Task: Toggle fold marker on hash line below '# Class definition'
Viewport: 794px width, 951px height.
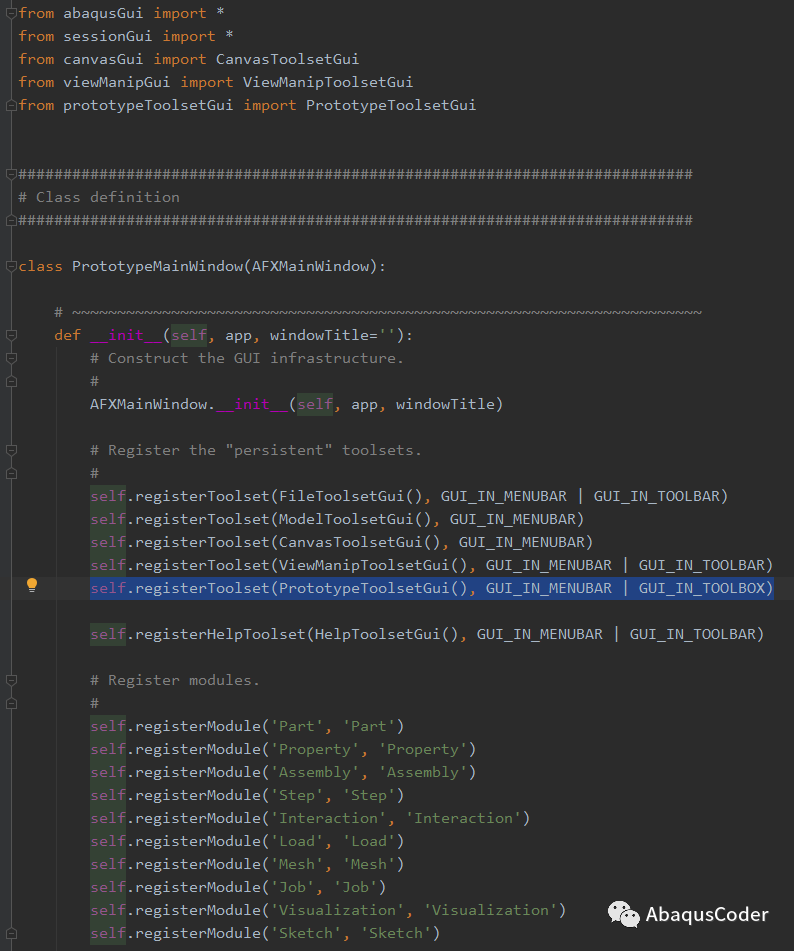Action: [x=11, y=220]
